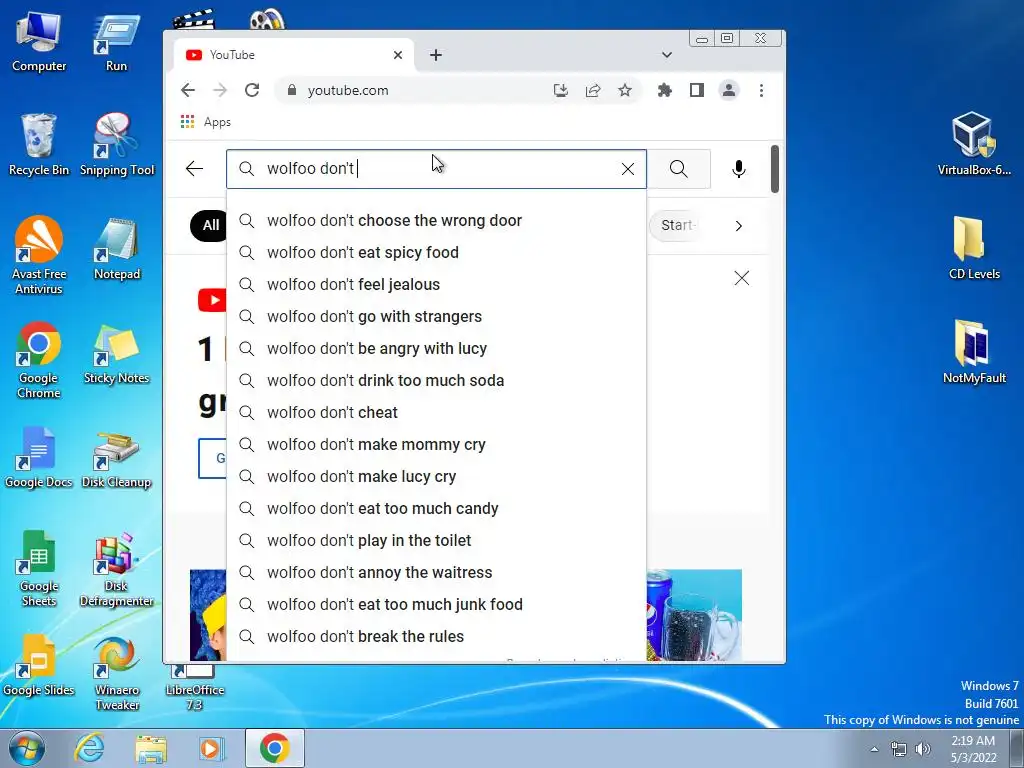Click the page vertical scrollbar
Screen dimensions: 1024x768
775,170
